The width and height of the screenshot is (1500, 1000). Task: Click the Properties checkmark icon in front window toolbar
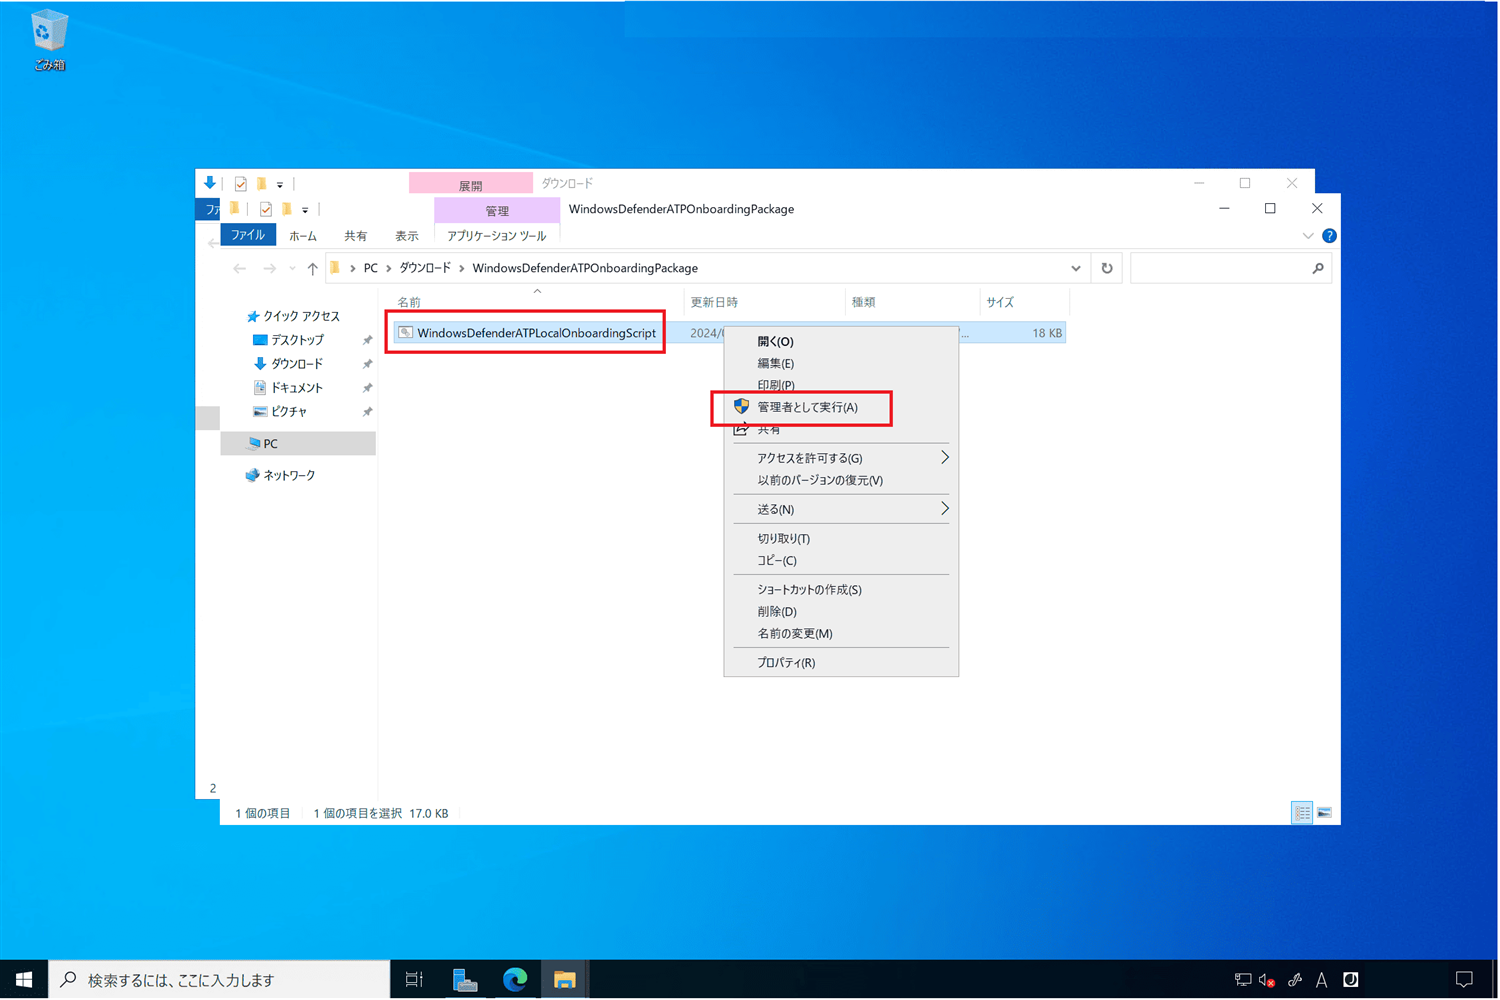coord(265,210)
